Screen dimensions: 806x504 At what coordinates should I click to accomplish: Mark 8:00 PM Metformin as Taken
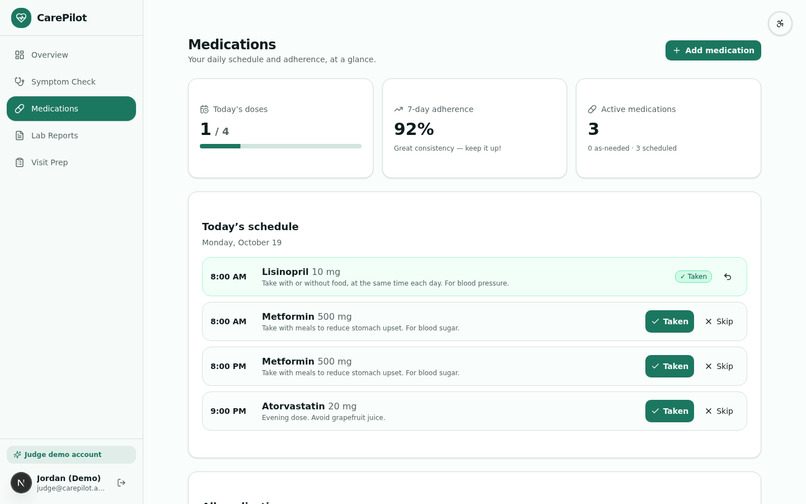(x=669, y=366)
